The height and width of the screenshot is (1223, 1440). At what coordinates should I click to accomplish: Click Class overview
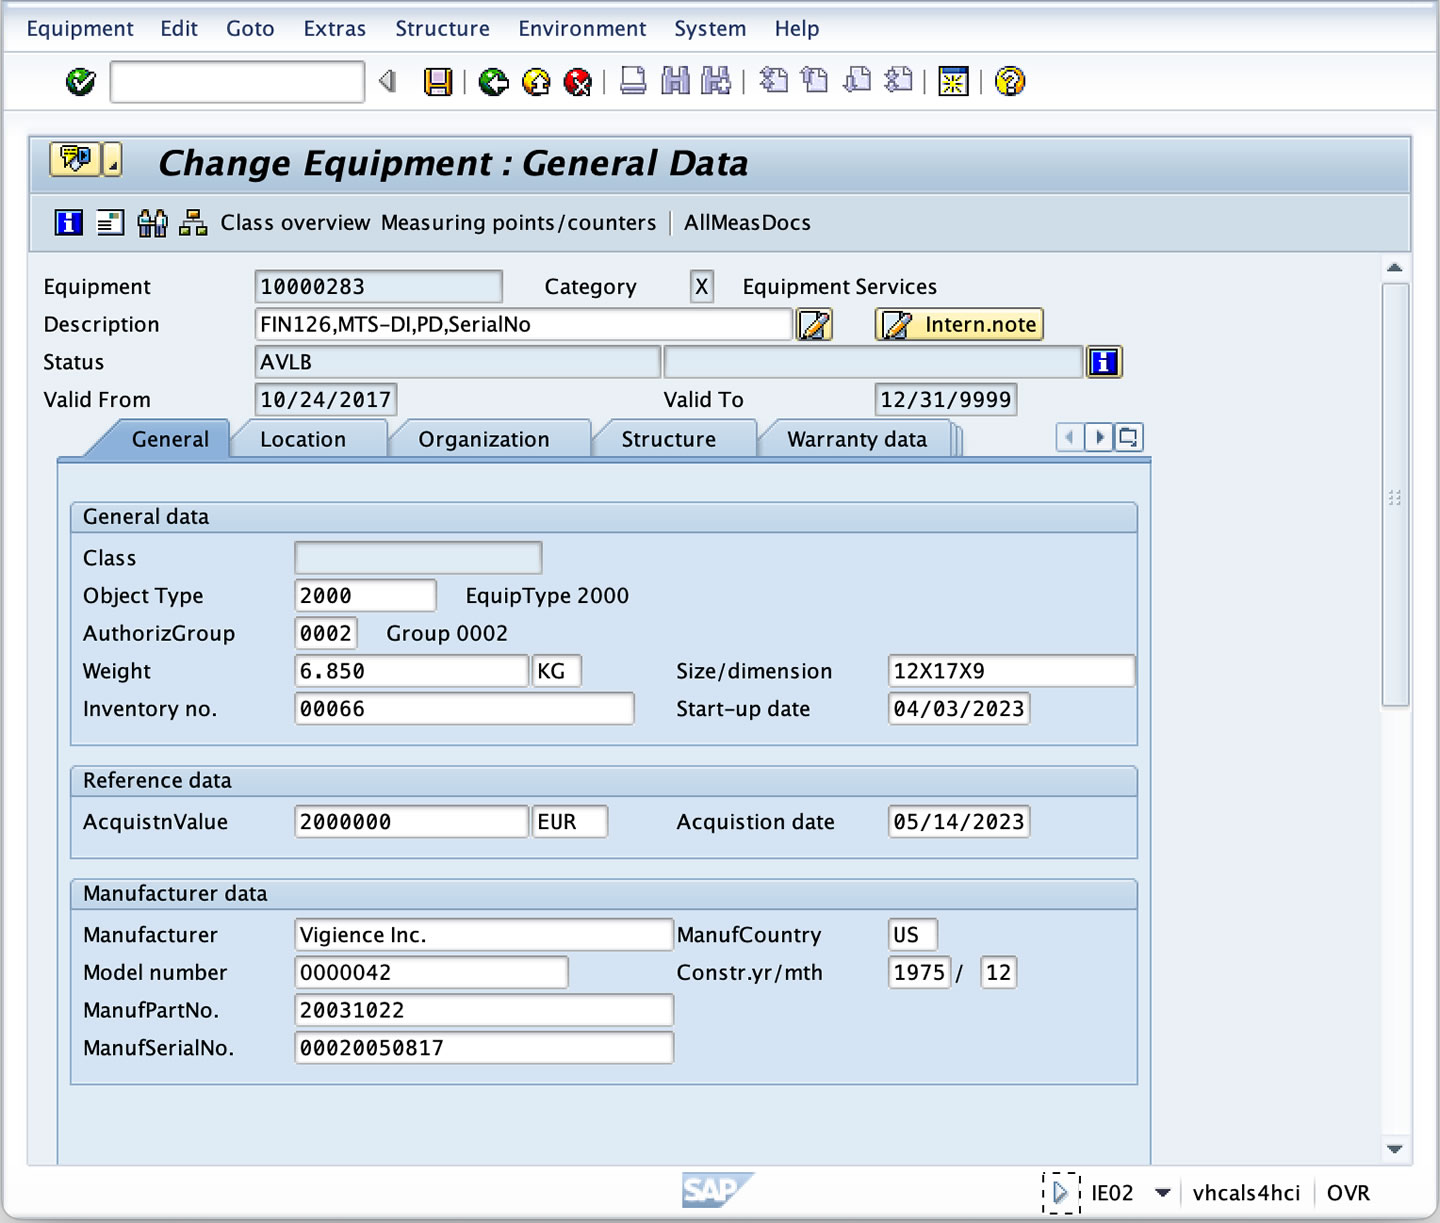(x=294, y=222)
